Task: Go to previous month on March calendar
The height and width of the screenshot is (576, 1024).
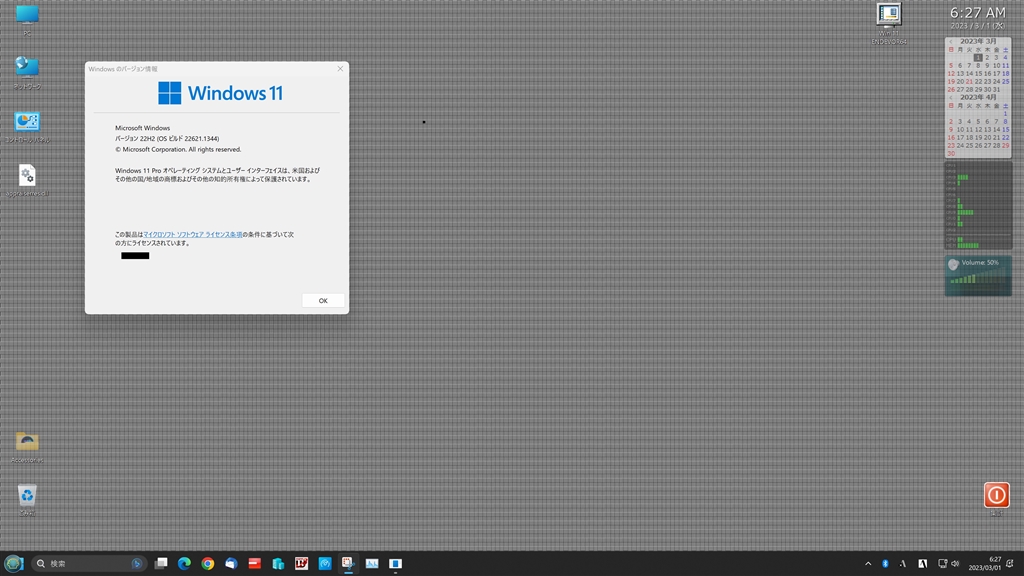Action: 950,41
